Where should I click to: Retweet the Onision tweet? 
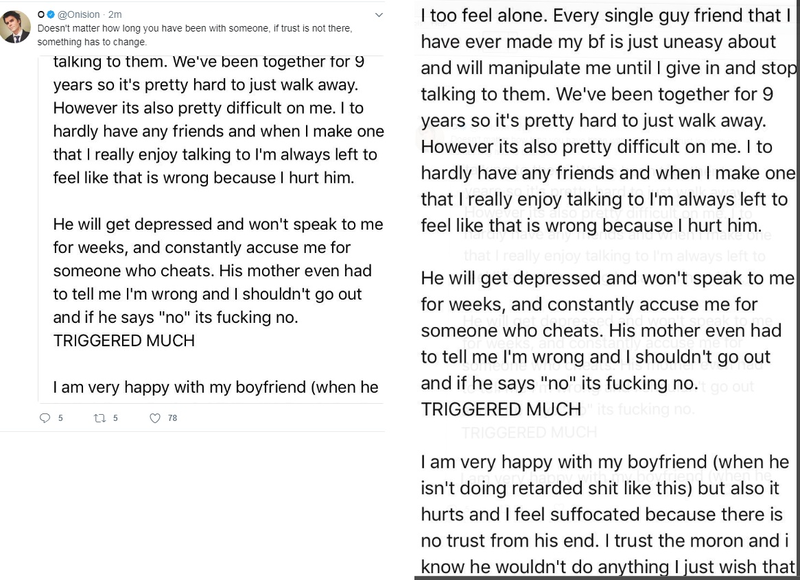click(99, 418)
